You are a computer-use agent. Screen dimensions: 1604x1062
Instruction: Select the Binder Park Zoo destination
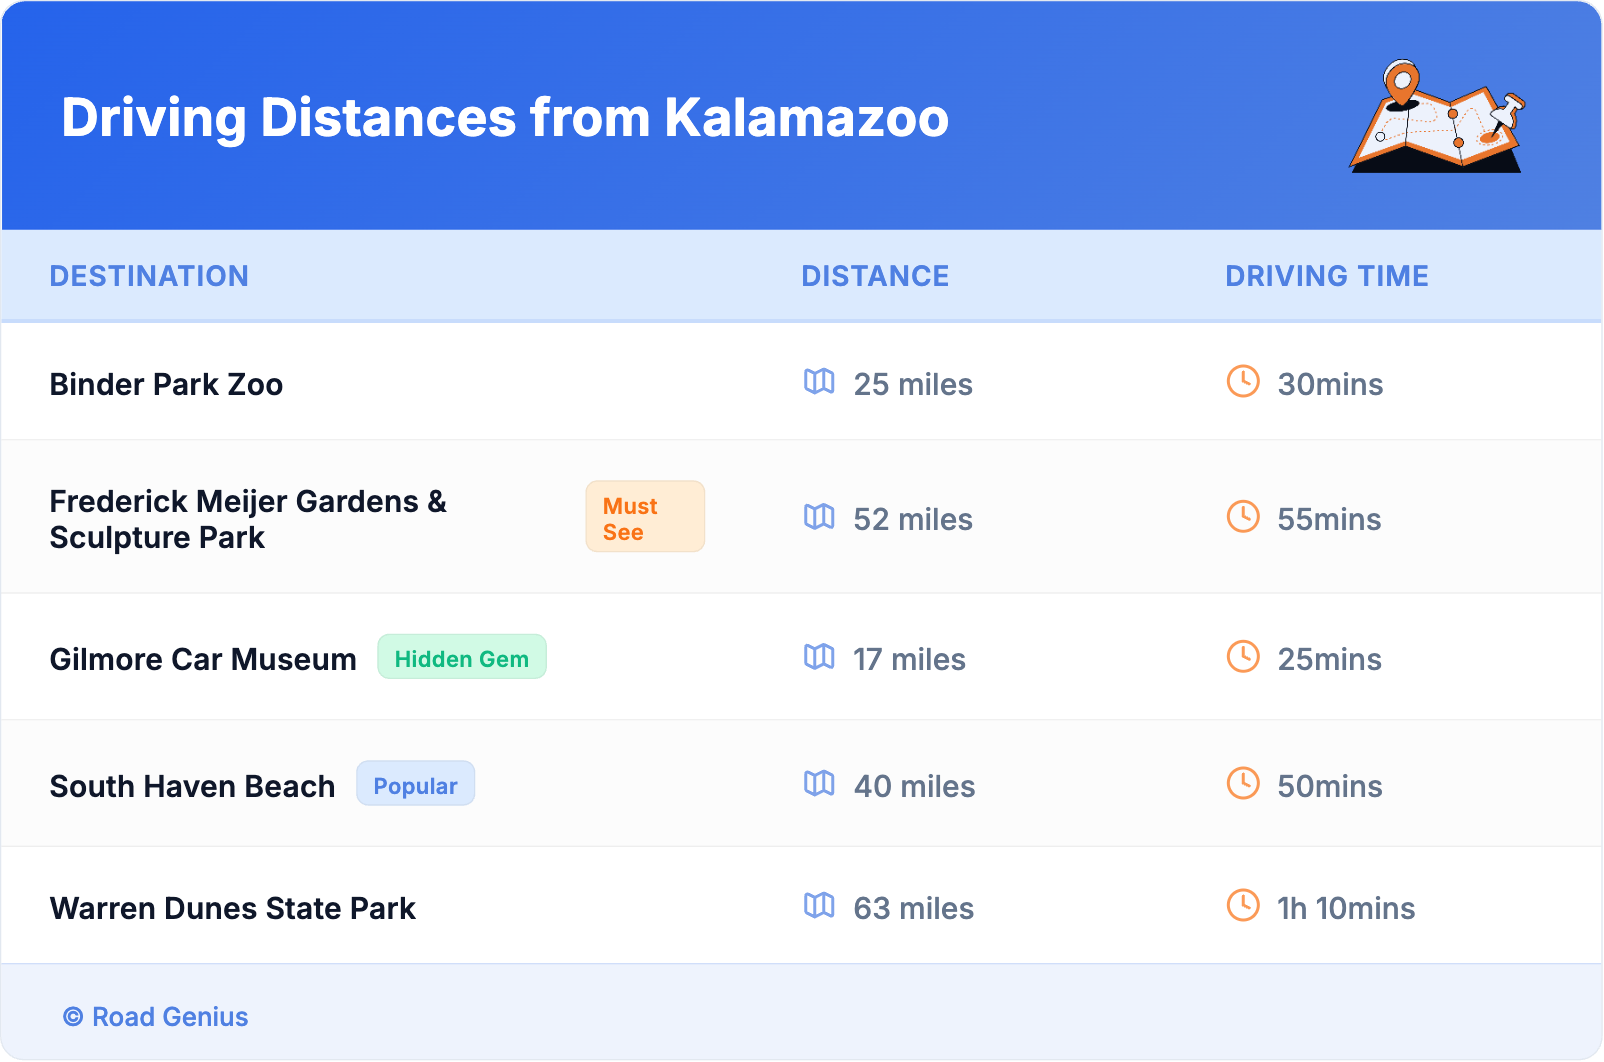coord(166,385)
